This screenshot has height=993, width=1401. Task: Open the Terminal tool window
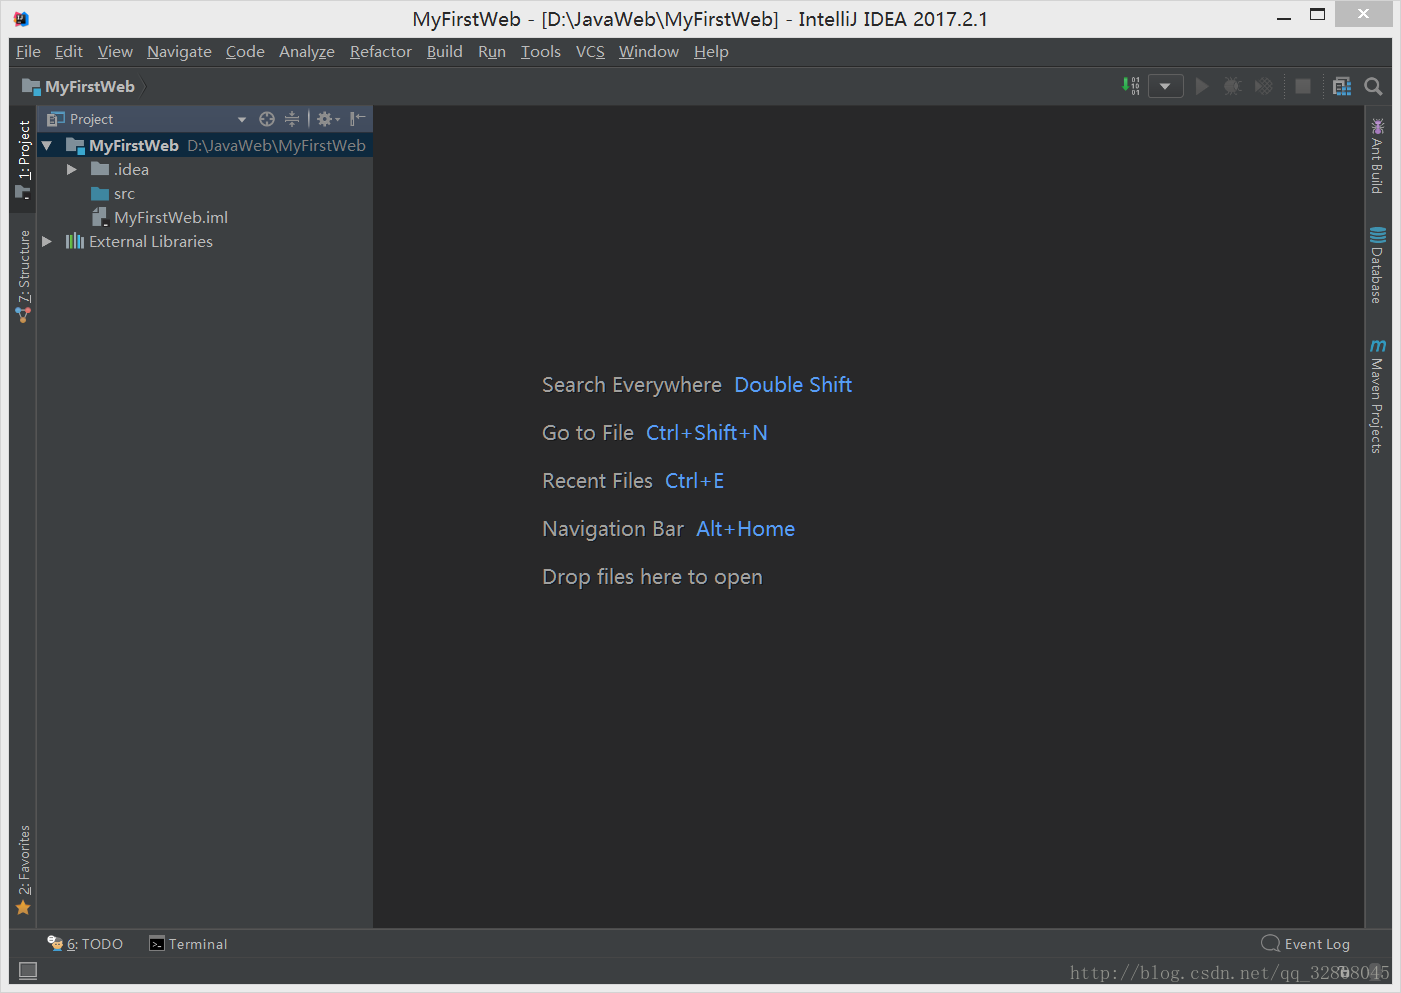coord(188,944)
